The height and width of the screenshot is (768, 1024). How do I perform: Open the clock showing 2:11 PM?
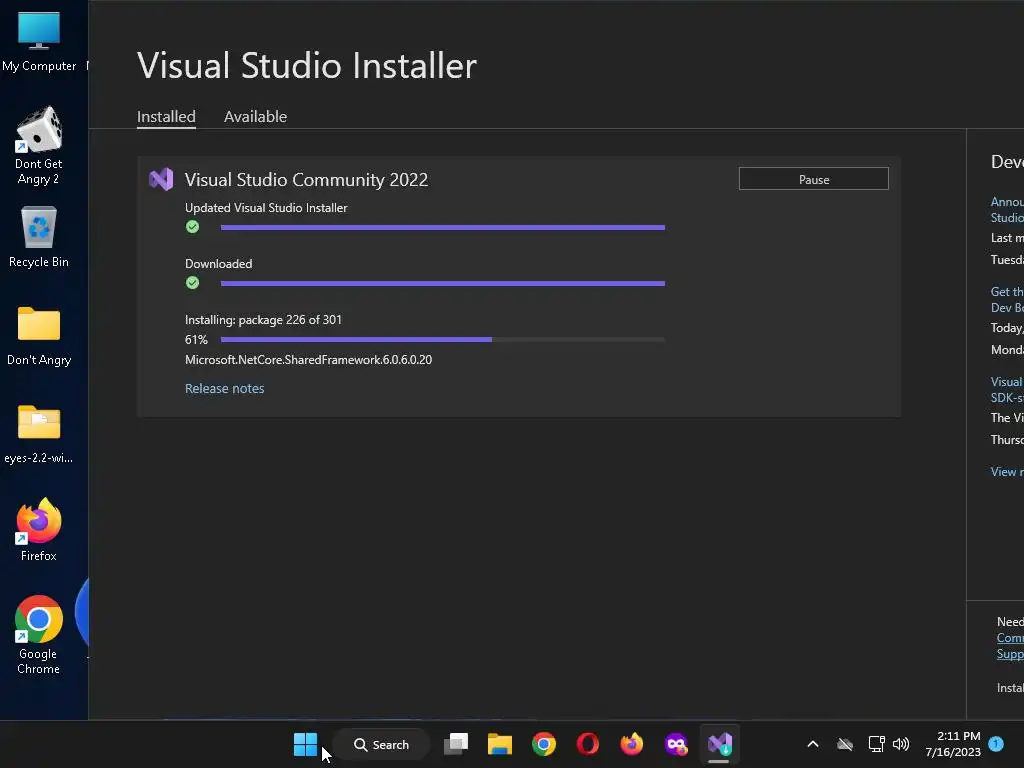[x=953, y=744]
